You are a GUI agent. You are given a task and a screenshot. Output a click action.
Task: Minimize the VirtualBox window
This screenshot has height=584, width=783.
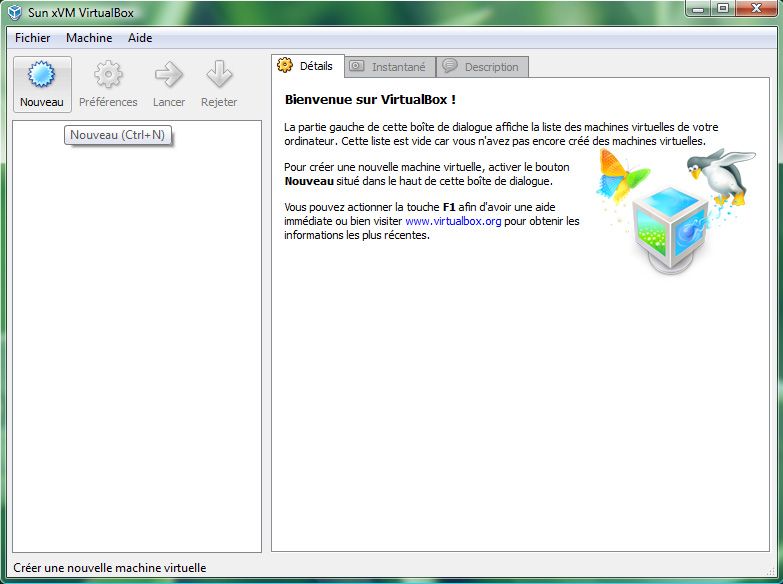pos(699,8)
